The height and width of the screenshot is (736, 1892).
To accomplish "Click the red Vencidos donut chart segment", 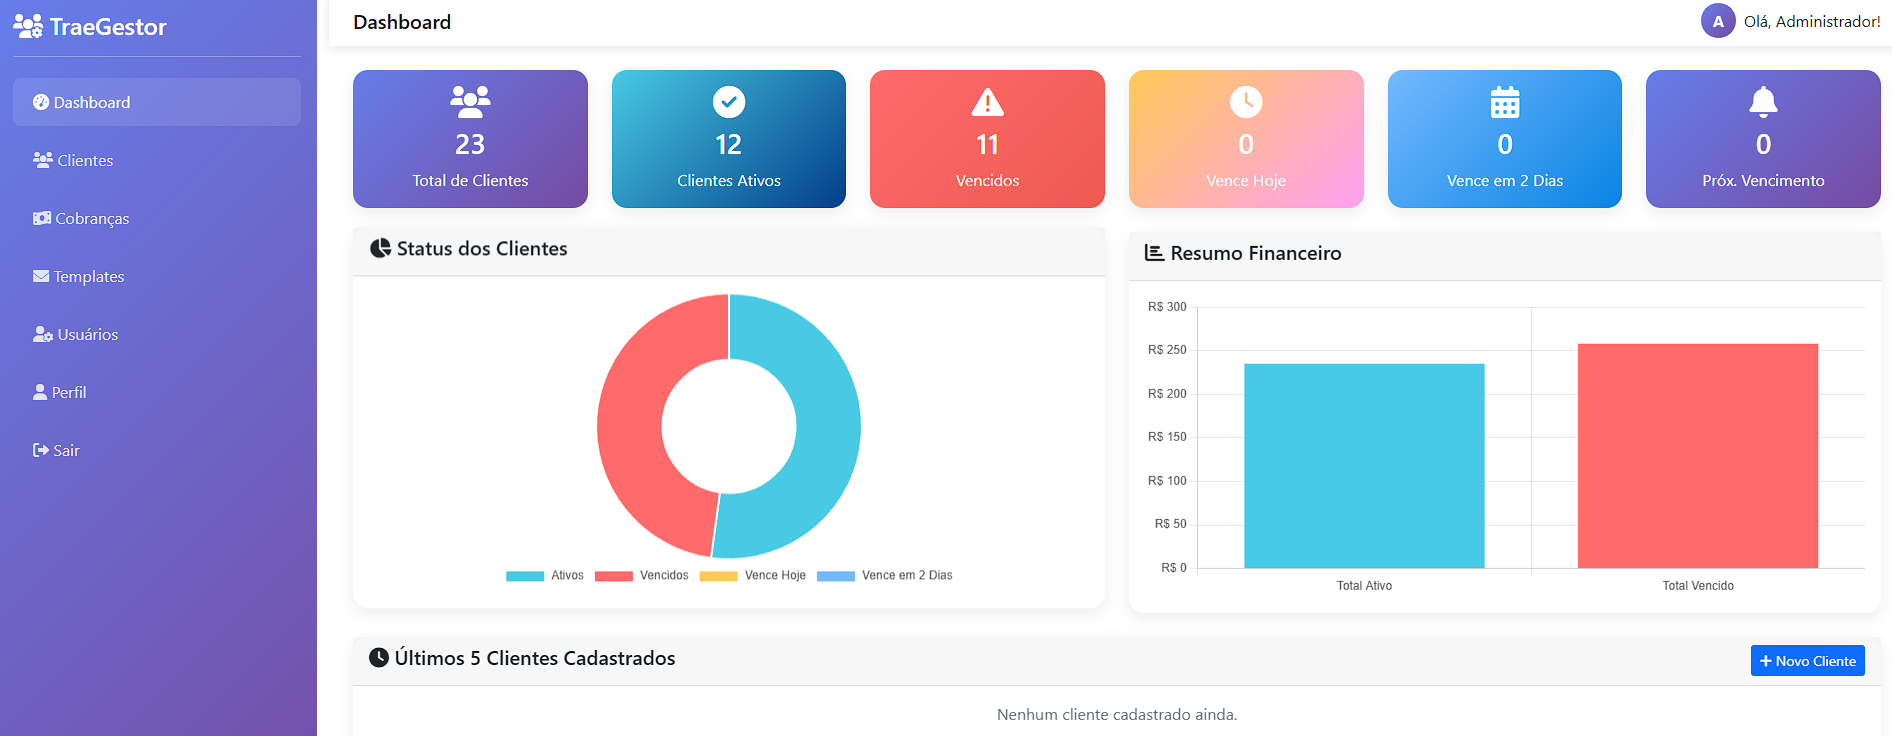I will pos(632,425).
